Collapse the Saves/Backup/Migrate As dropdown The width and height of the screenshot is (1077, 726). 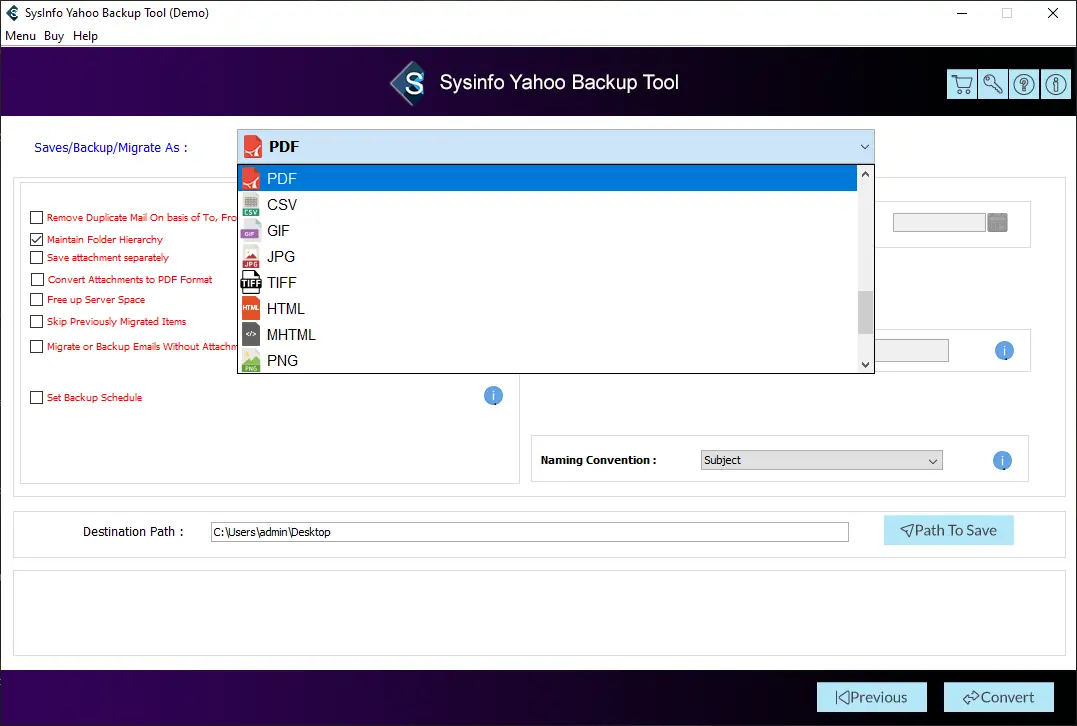[x=864, y=147]
